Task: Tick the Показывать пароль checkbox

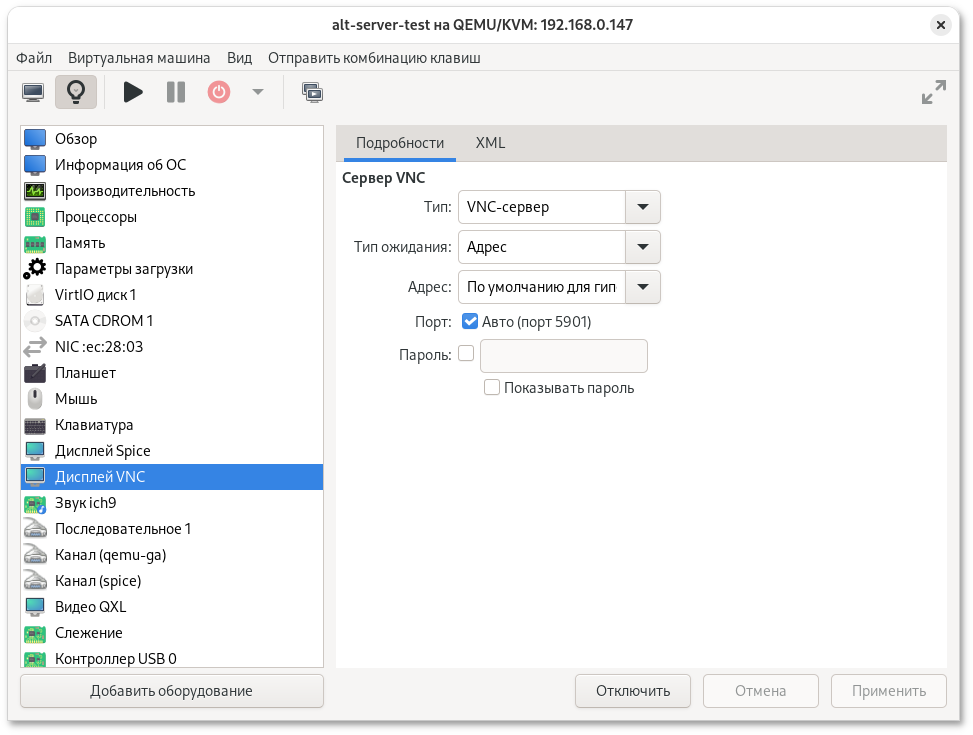Action: (492, 388)
